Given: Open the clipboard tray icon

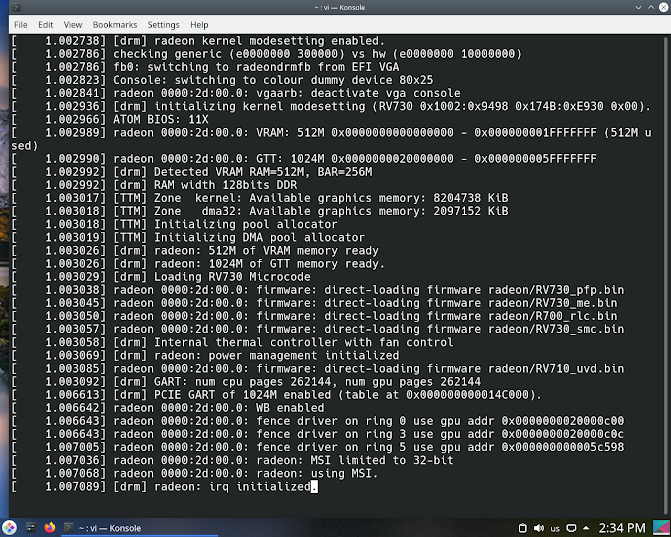Looking at the screenshot, I should point(522,528).
